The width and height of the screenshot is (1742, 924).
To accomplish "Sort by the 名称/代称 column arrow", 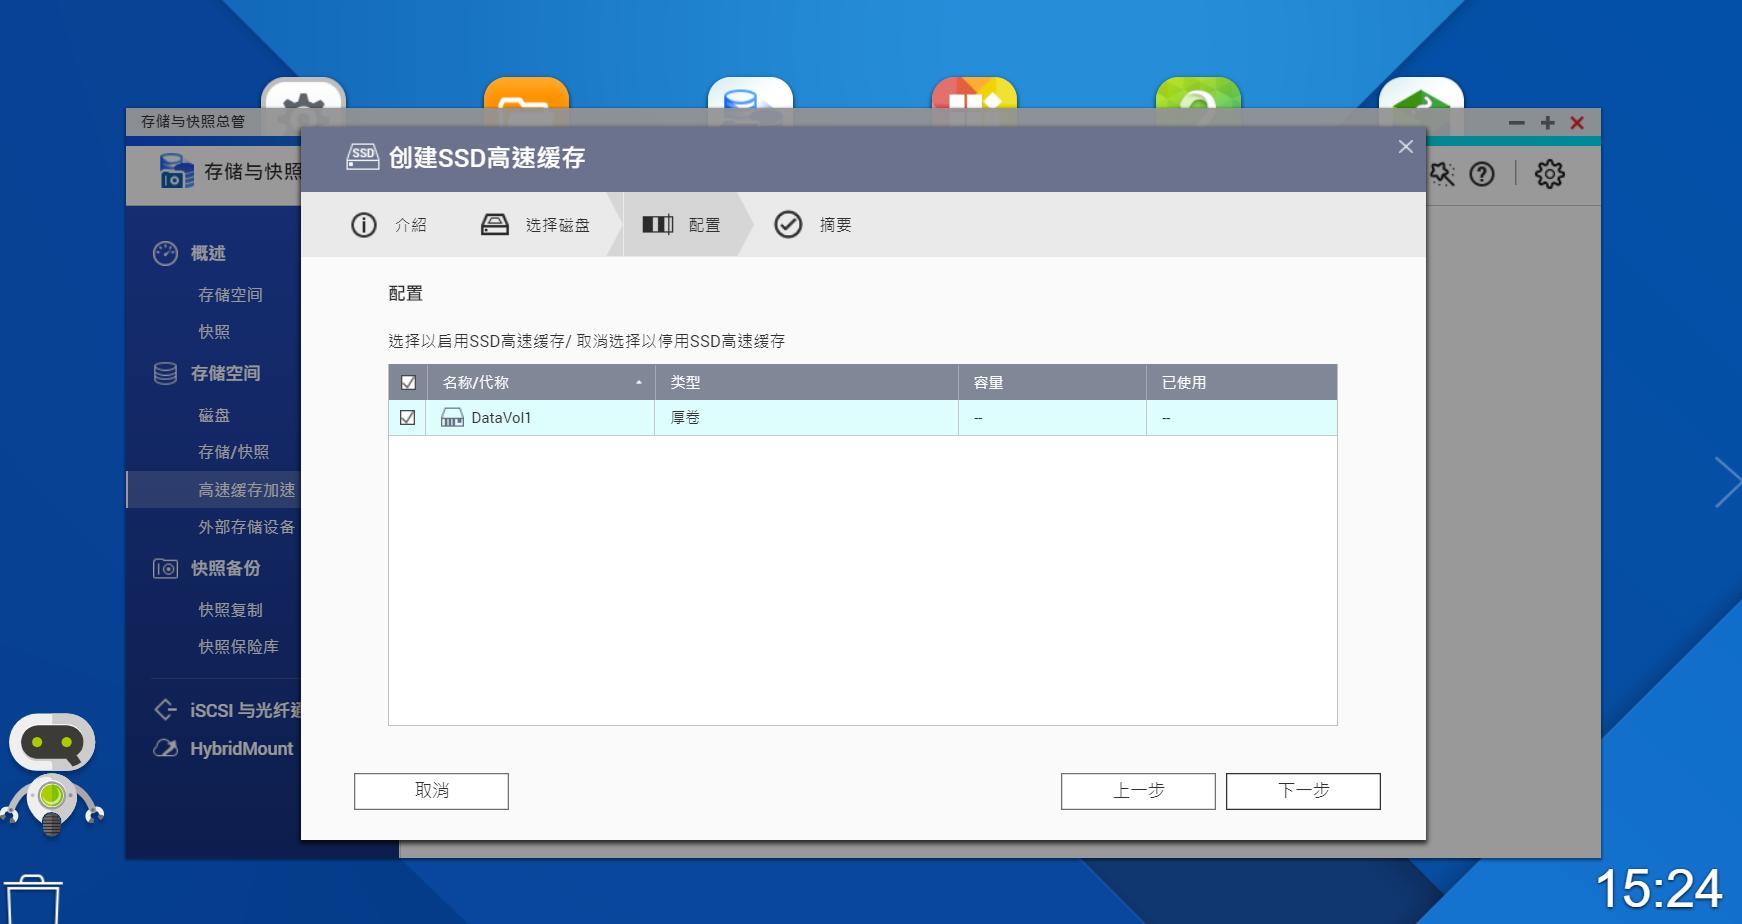I will (x=637, y=382).
